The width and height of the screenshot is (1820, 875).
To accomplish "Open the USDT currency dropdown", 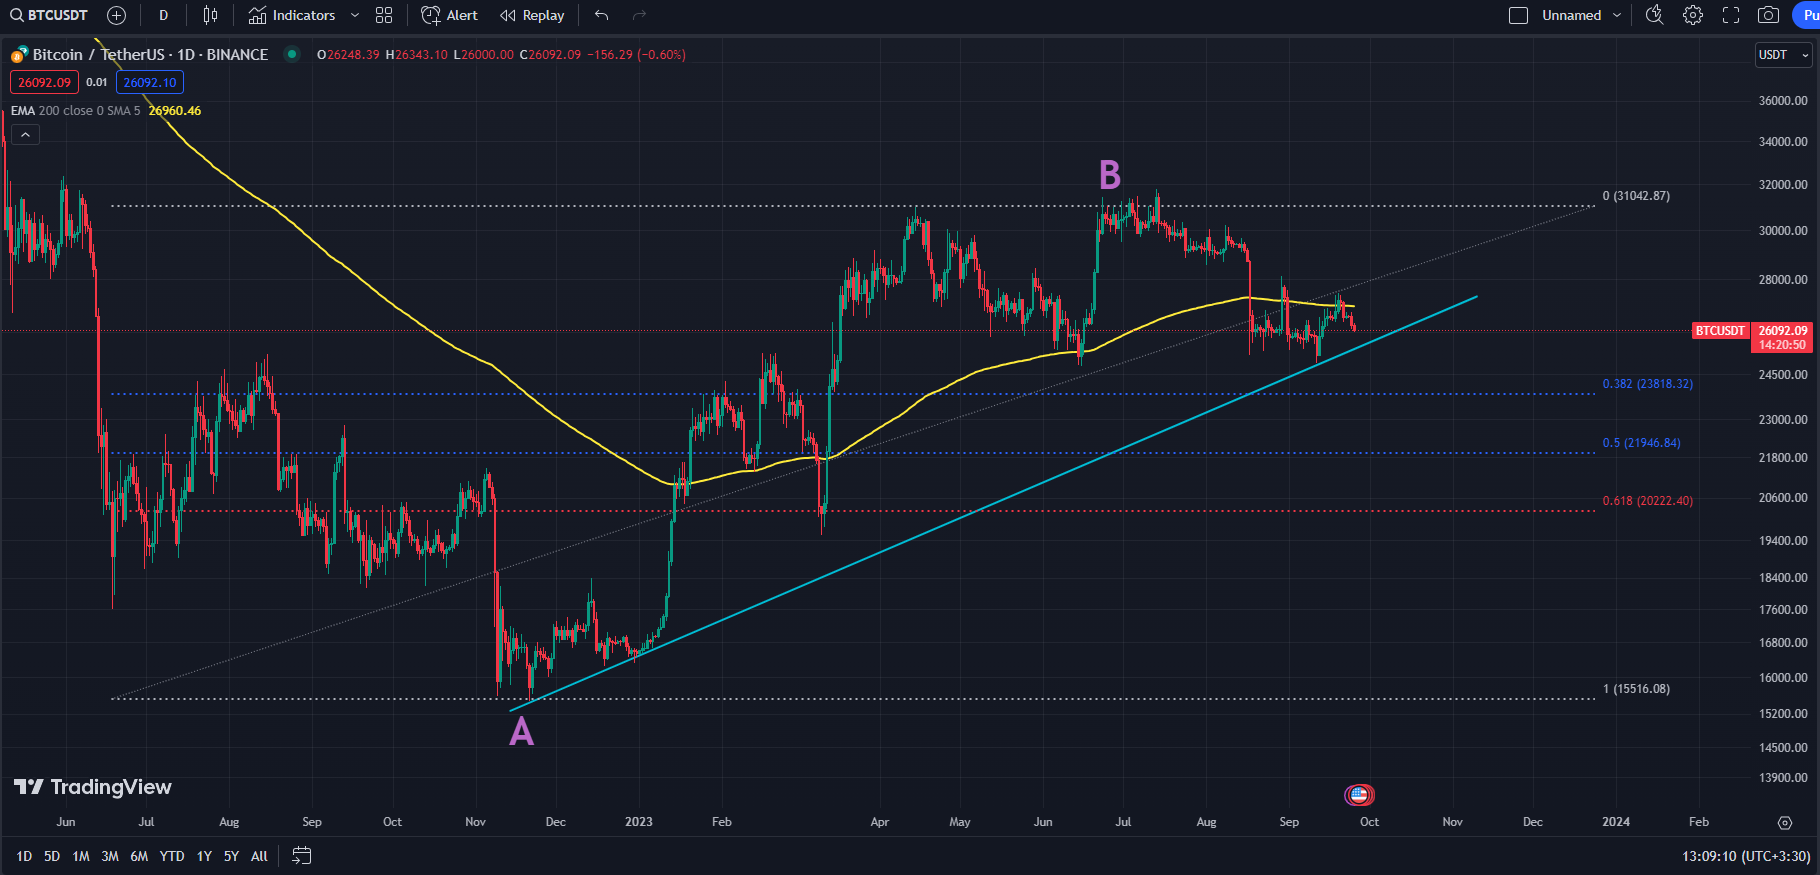I will pos(1783,55).
